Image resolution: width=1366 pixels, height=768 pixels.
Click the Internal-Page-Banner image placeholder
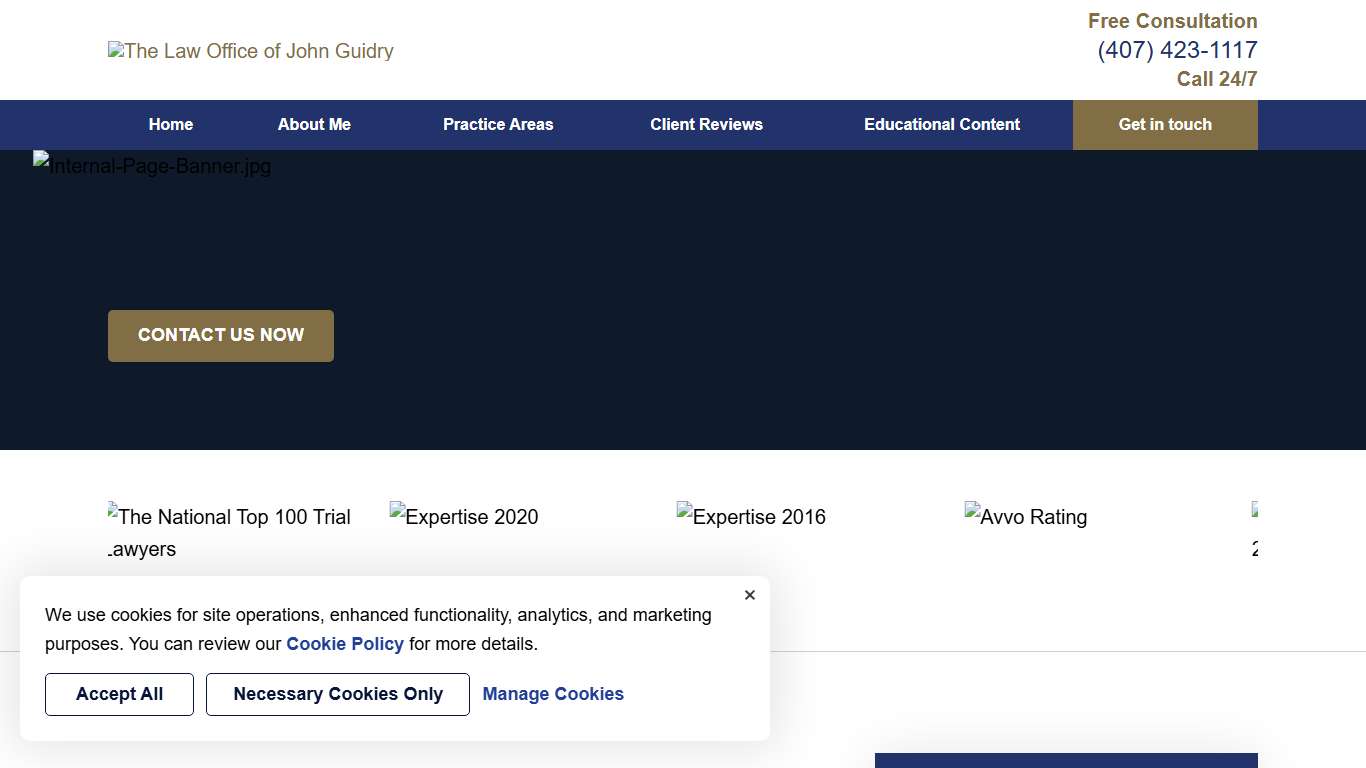pos(152,166)
